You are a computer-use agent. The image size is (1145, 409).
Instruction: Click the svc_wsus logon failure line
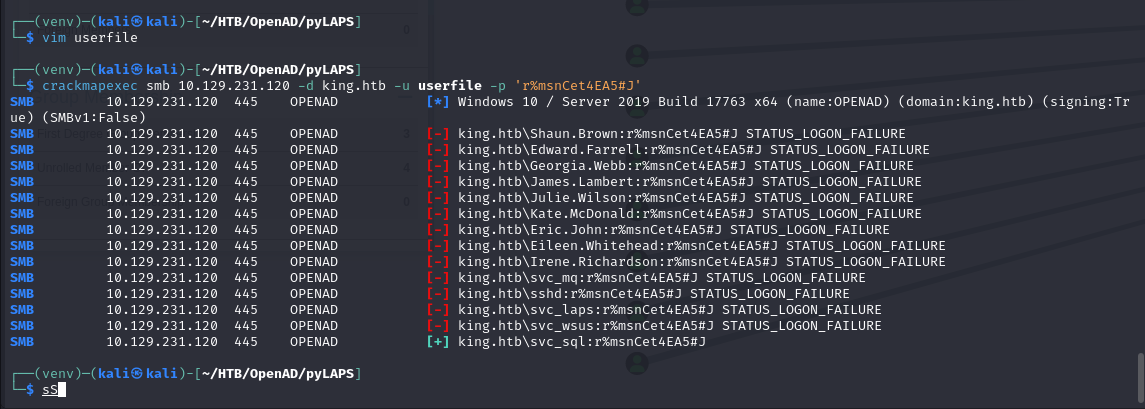click(x=446, y=326)
